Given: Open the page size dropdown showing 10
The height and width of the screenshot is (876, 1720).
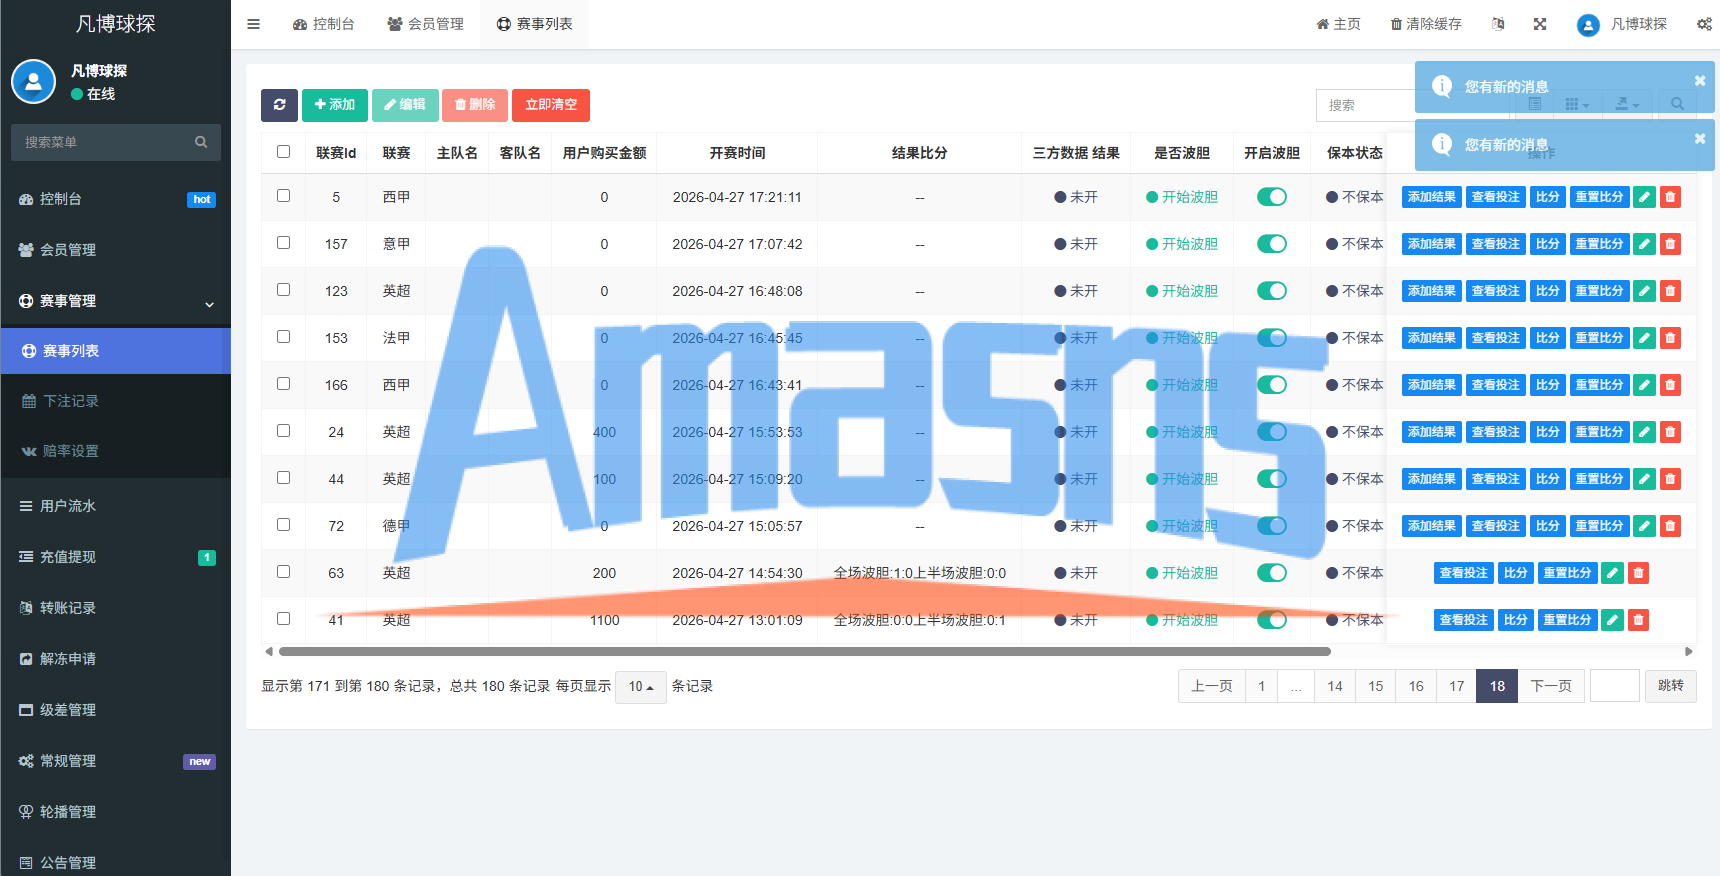Looking at the screenshot, I should (x=641, y=686).
